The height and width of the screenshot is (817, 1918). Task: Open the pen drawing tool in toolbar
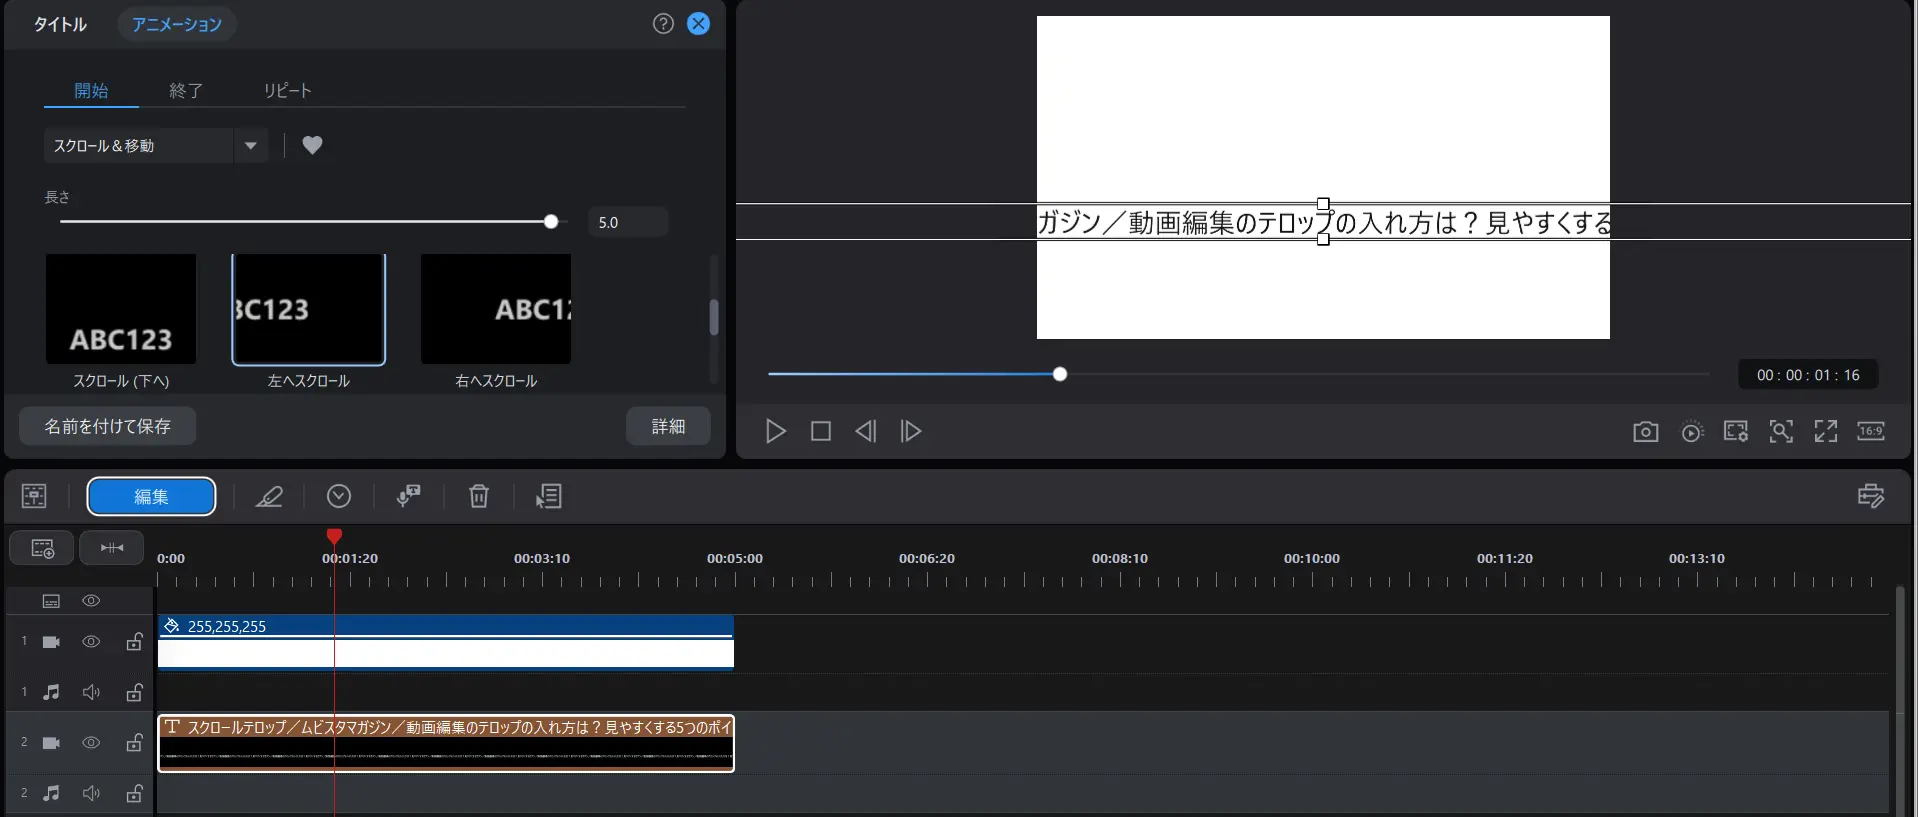pyautogui.click(x=269, y=496)
